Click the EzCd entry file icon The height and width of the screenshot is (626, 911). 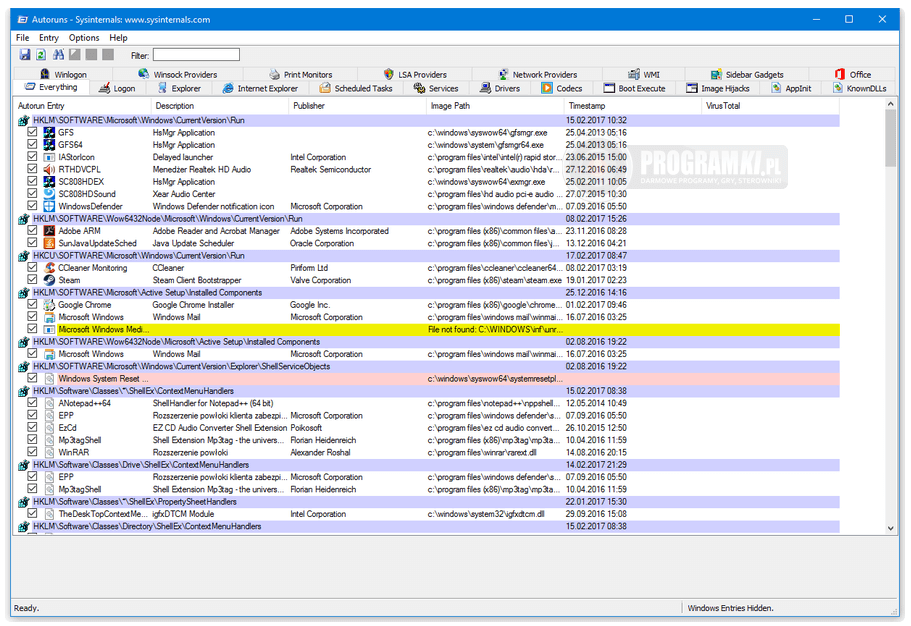pos(49,428)
